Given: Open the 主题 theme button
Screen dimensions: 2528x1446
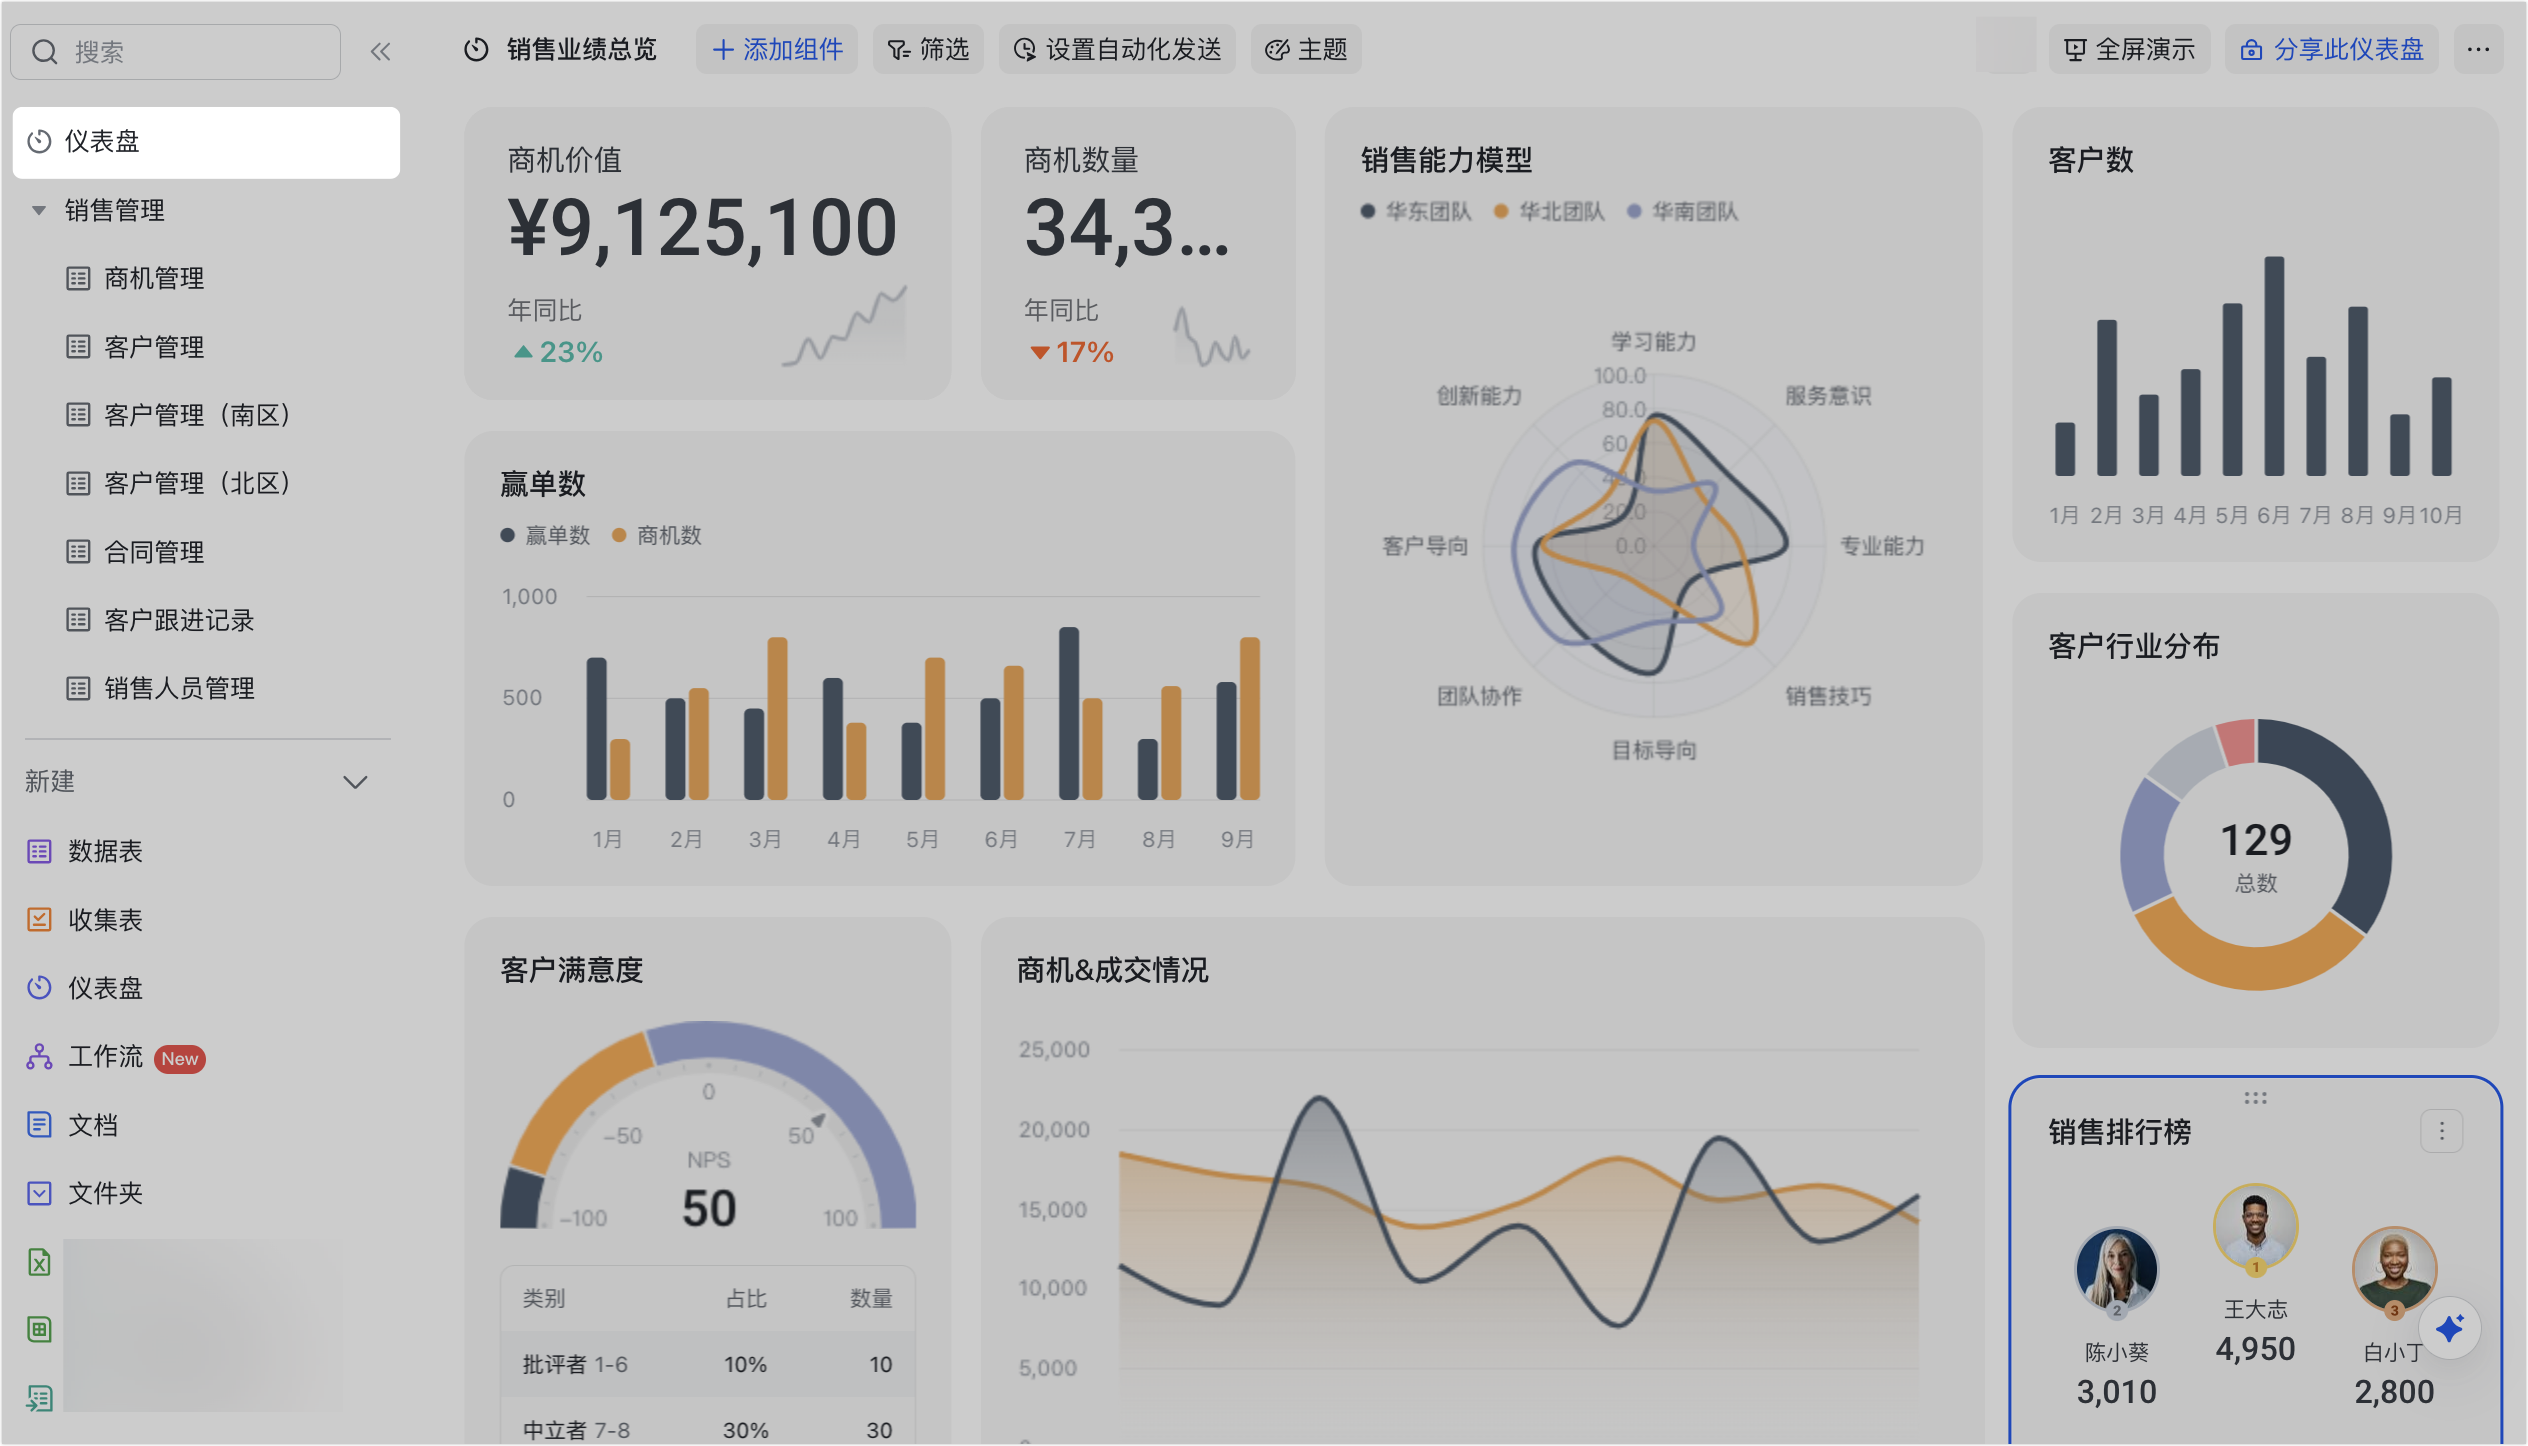Looking at the screenshot, I should tap(1306, 50).
